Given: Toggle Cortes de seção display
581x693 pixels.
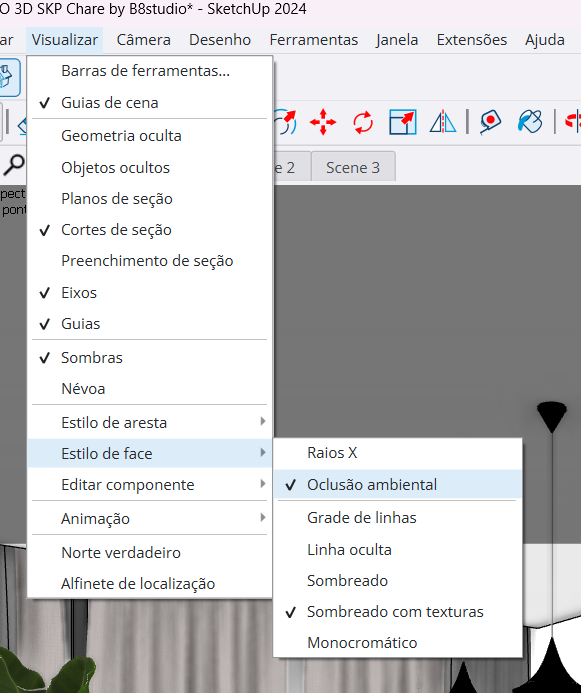Looking at the screenshot, I should coord(150,230).
